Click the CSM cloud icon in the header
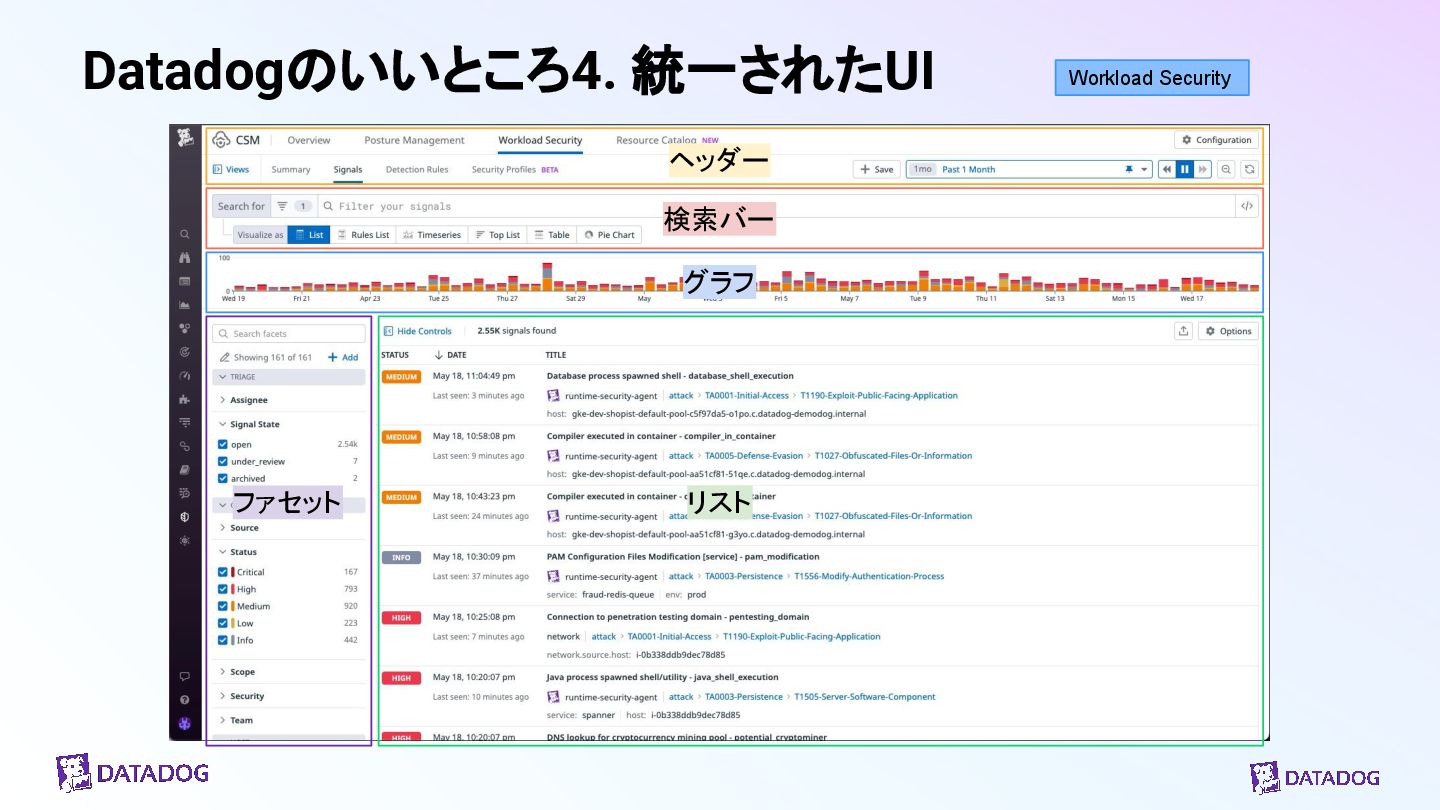1440x810 pixels. pos(220,140)
